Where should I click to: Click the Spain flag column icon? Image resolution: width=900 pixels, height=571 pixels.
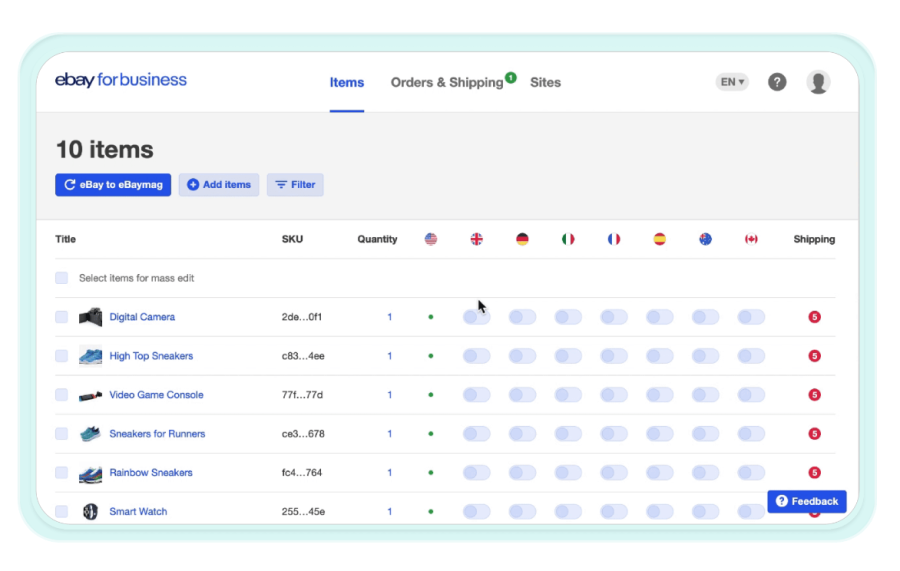pyautogui.click(x=660, y=239)
